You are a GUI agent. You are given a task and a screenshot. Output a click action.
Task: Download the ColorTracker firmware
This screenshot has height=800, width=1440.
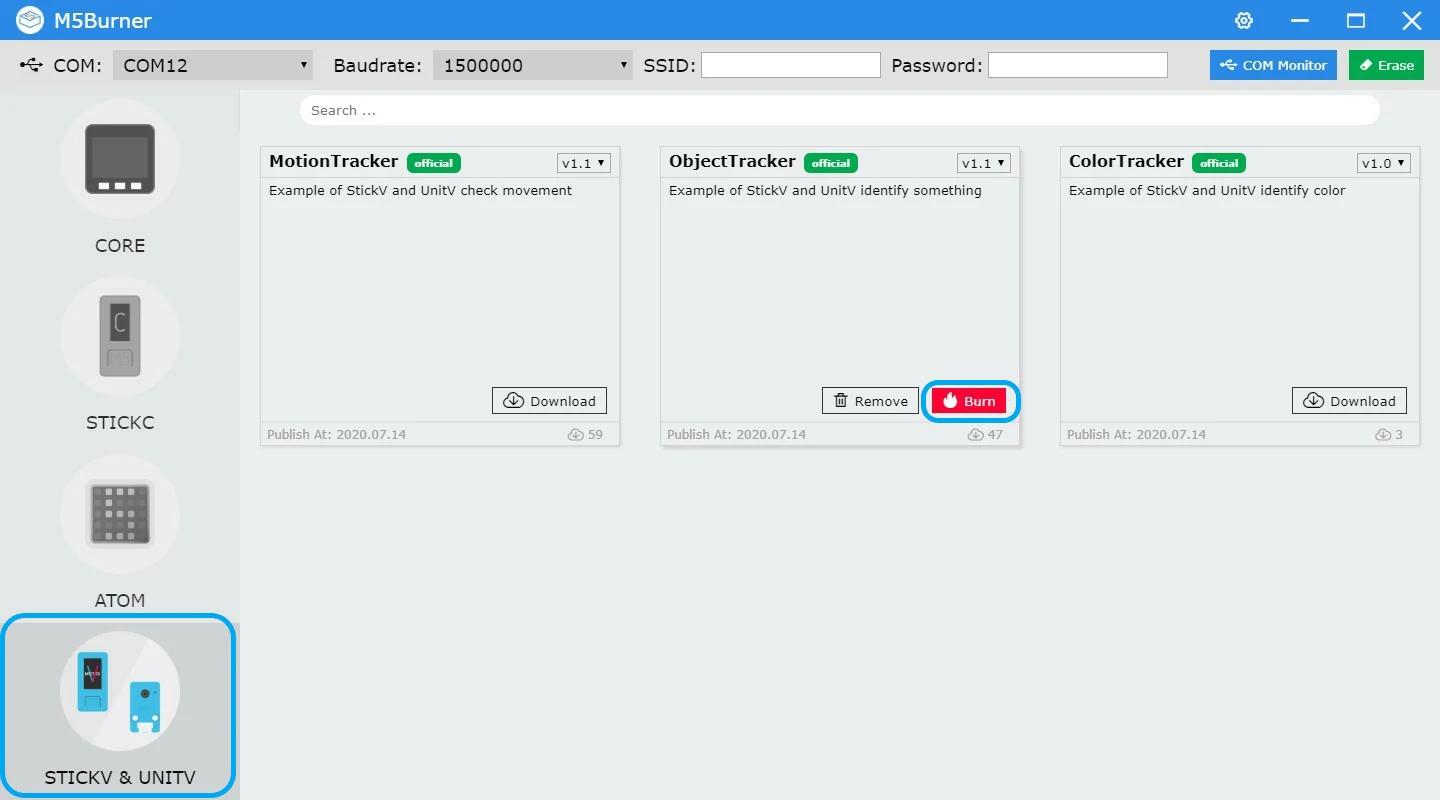[x=1349, y=401]
